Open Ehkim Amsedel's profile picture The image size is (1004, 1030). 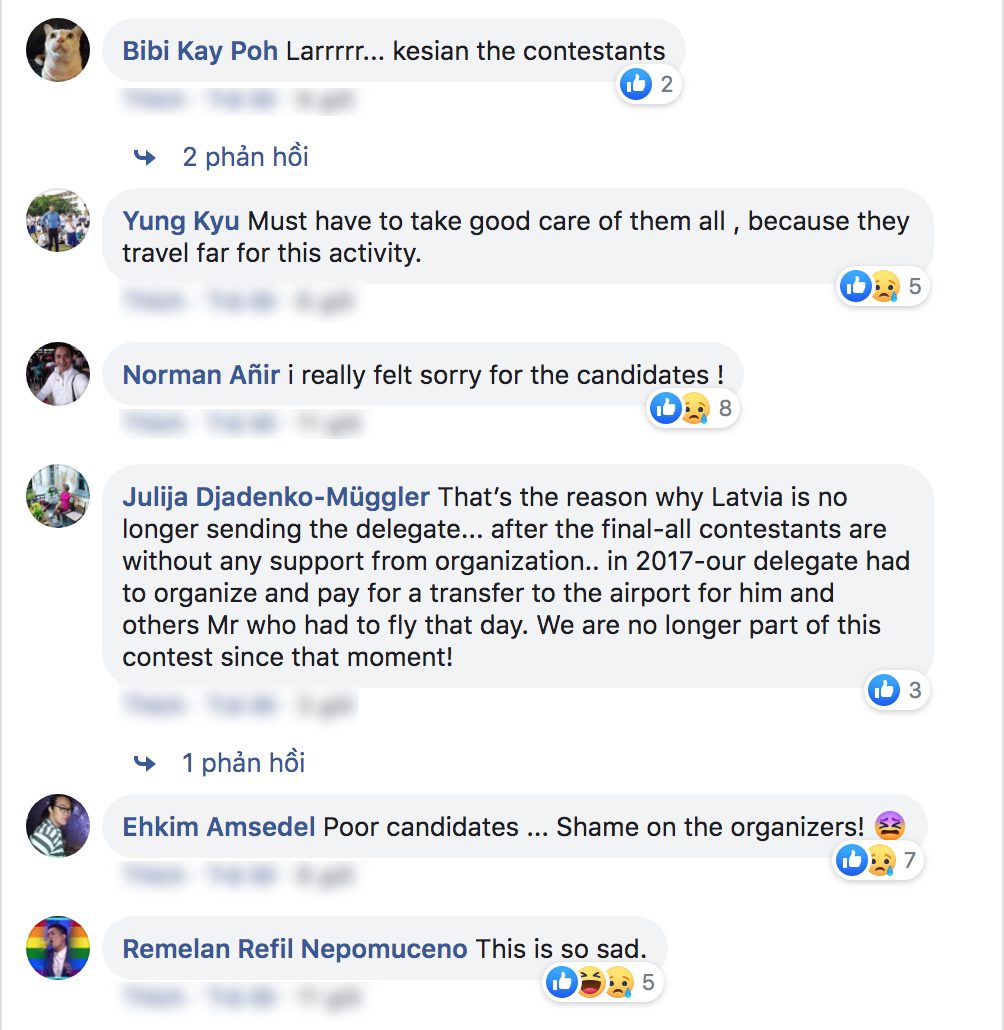[58, 827]
